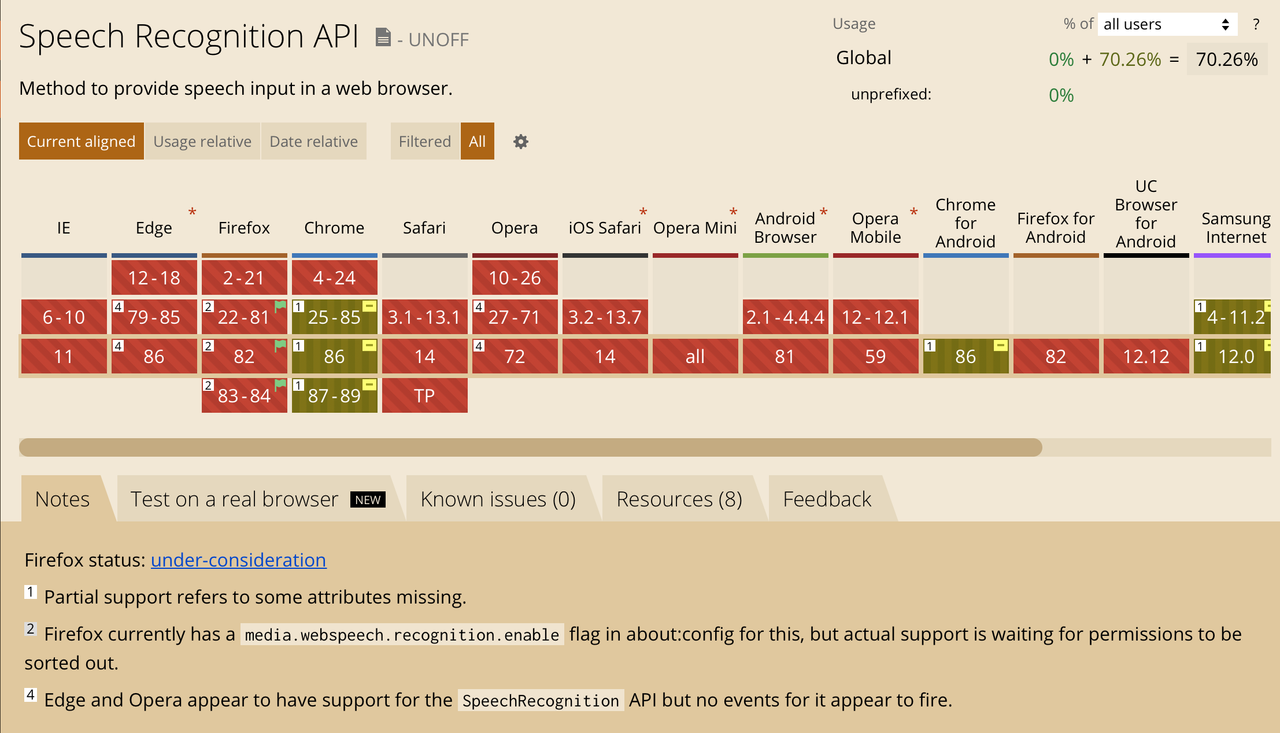The image size is (1280, 733).
Task: Switch to Date relative view
Action: coord(314,142)
